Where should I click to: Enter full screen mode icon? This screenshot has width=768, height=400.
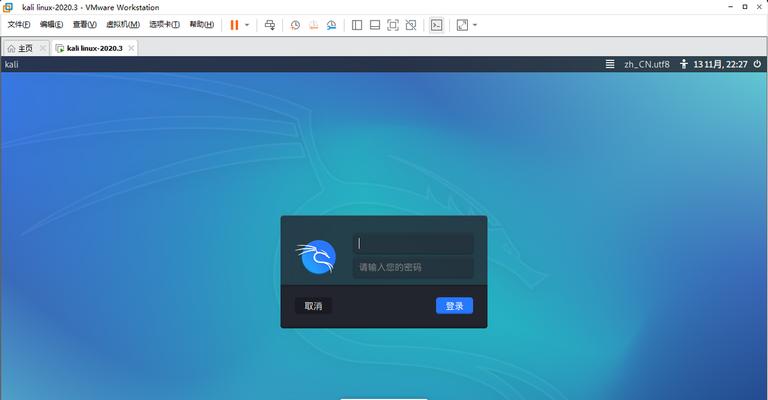pyautogui.click(x=393, y=25)
